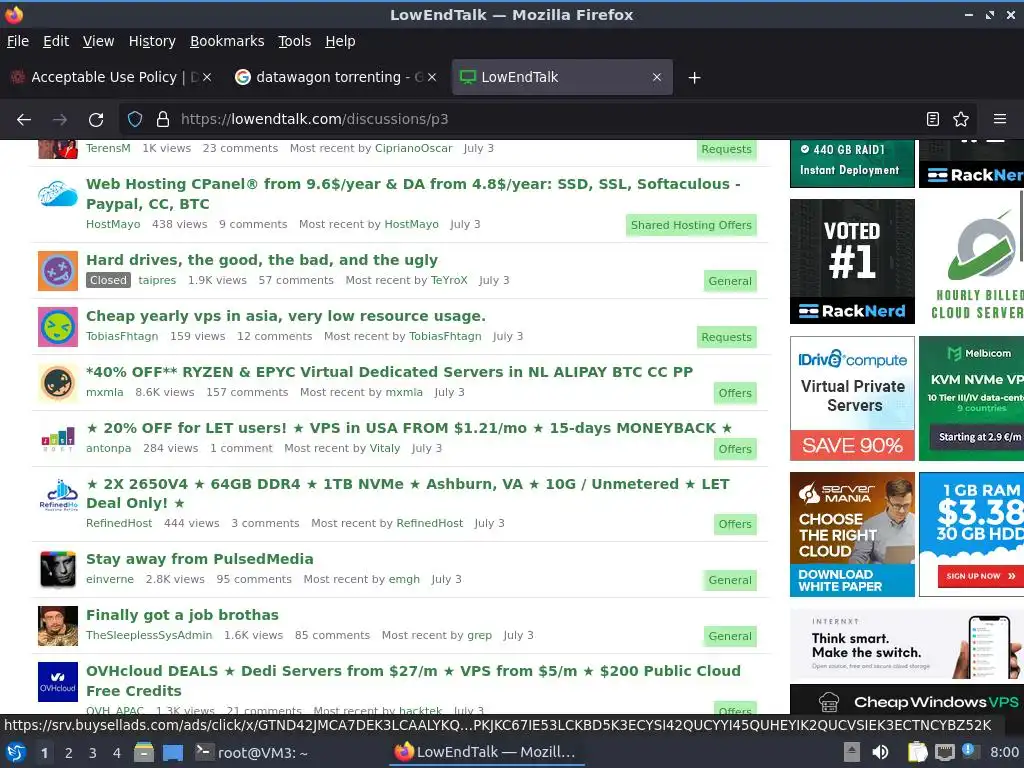
Task: Open antonpa's avatar icon
Action: (57, 440)
